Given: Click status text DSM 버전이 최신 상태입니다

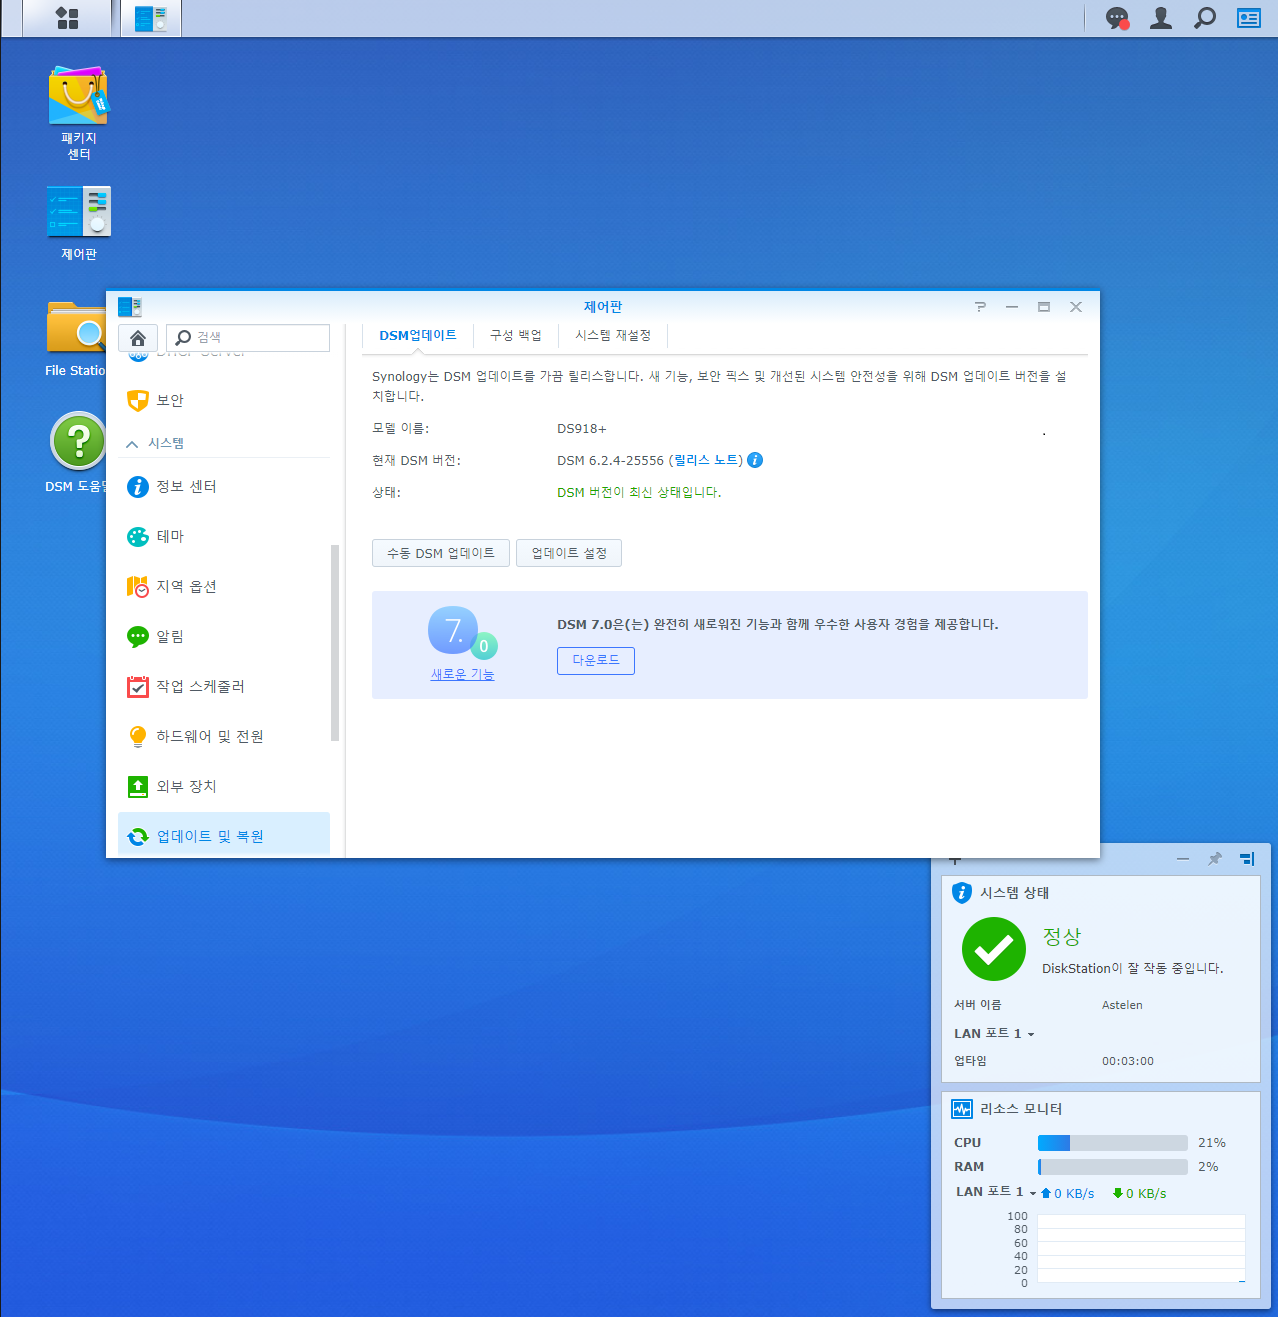Looking at the screenshot, I should click(x=639, y=492).
